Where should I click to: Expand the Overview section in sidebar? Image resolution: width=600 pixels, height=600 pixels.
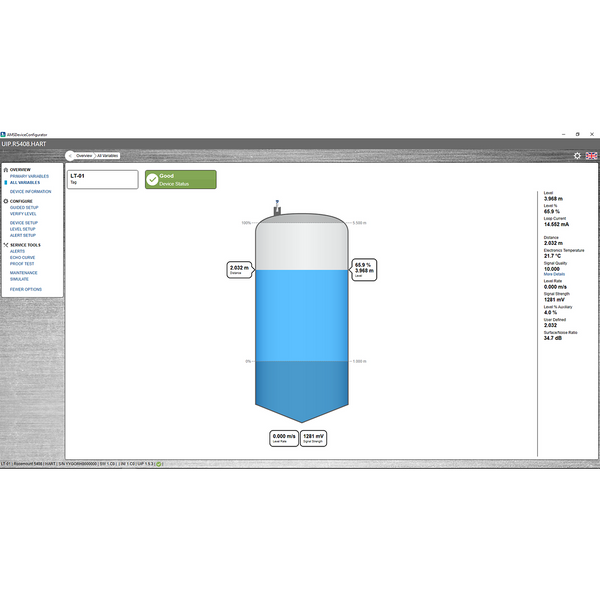[x=20, y=170]
